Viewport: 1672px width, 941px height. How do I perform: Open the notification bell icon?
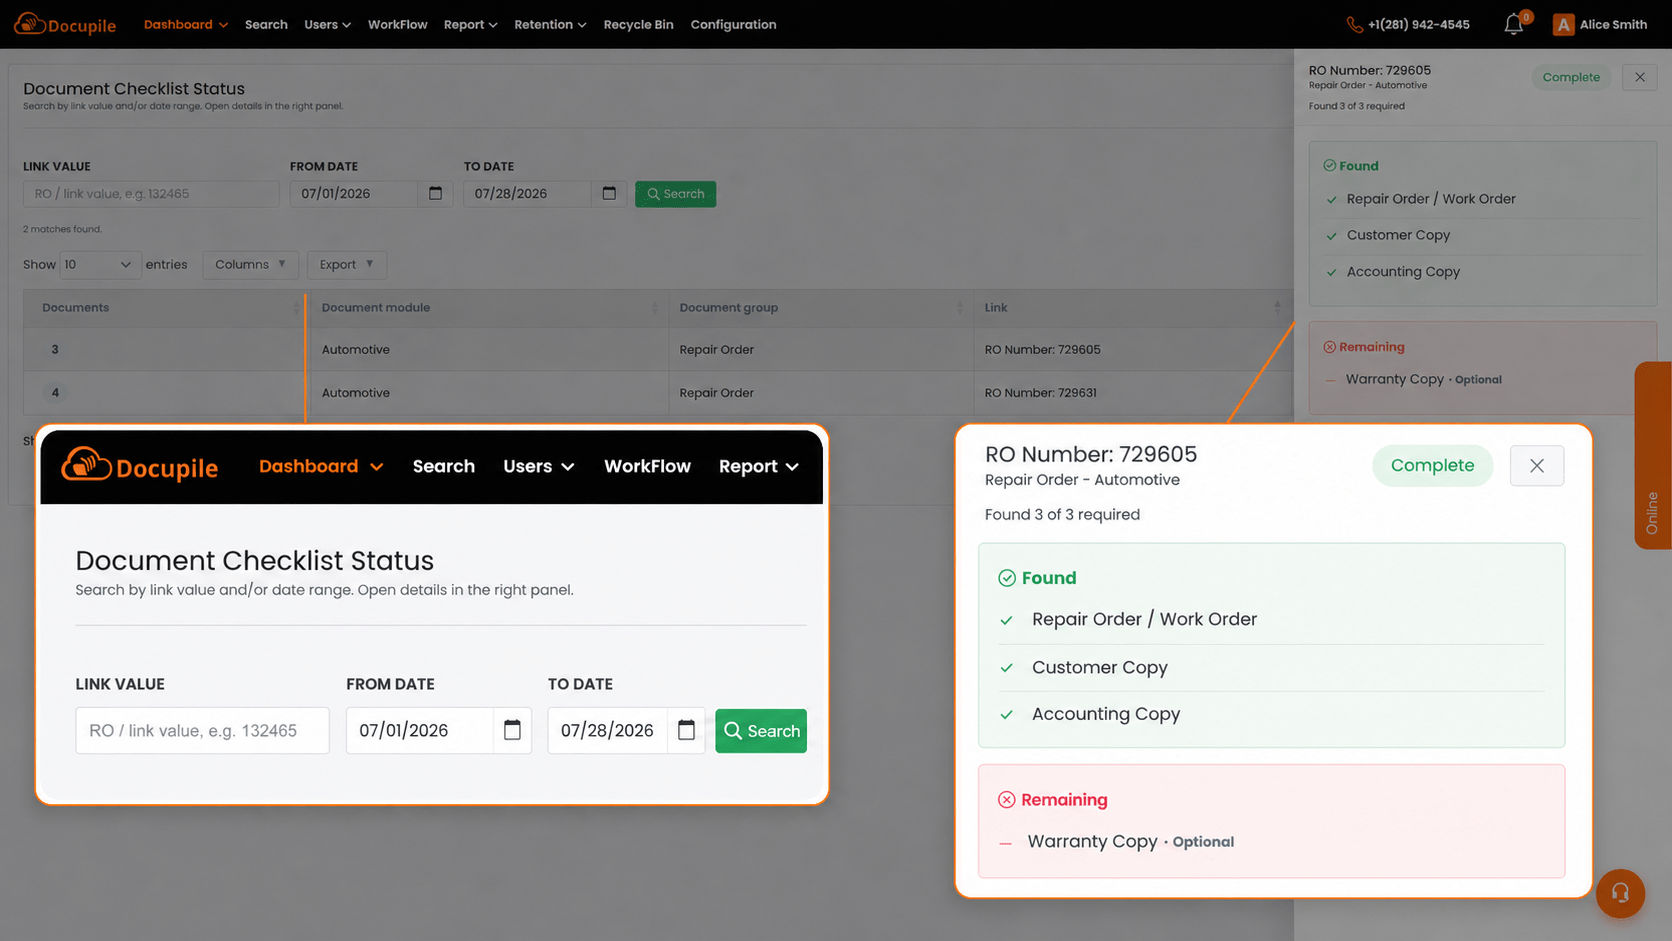point(1514,24)
